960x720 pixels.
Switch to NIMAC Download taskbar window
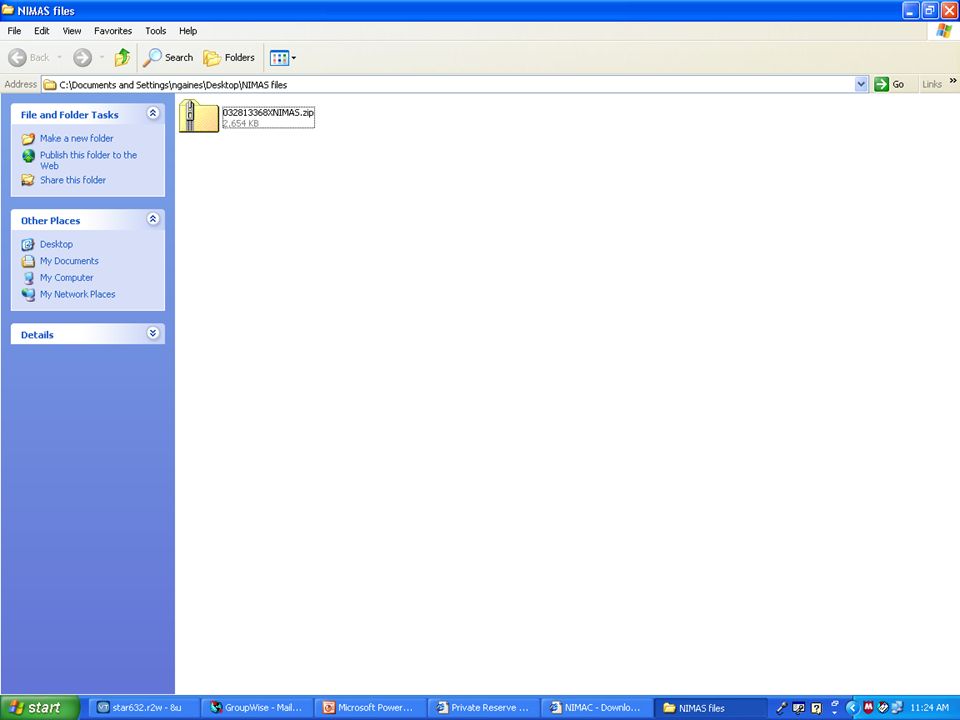click(x=596, y=708)
